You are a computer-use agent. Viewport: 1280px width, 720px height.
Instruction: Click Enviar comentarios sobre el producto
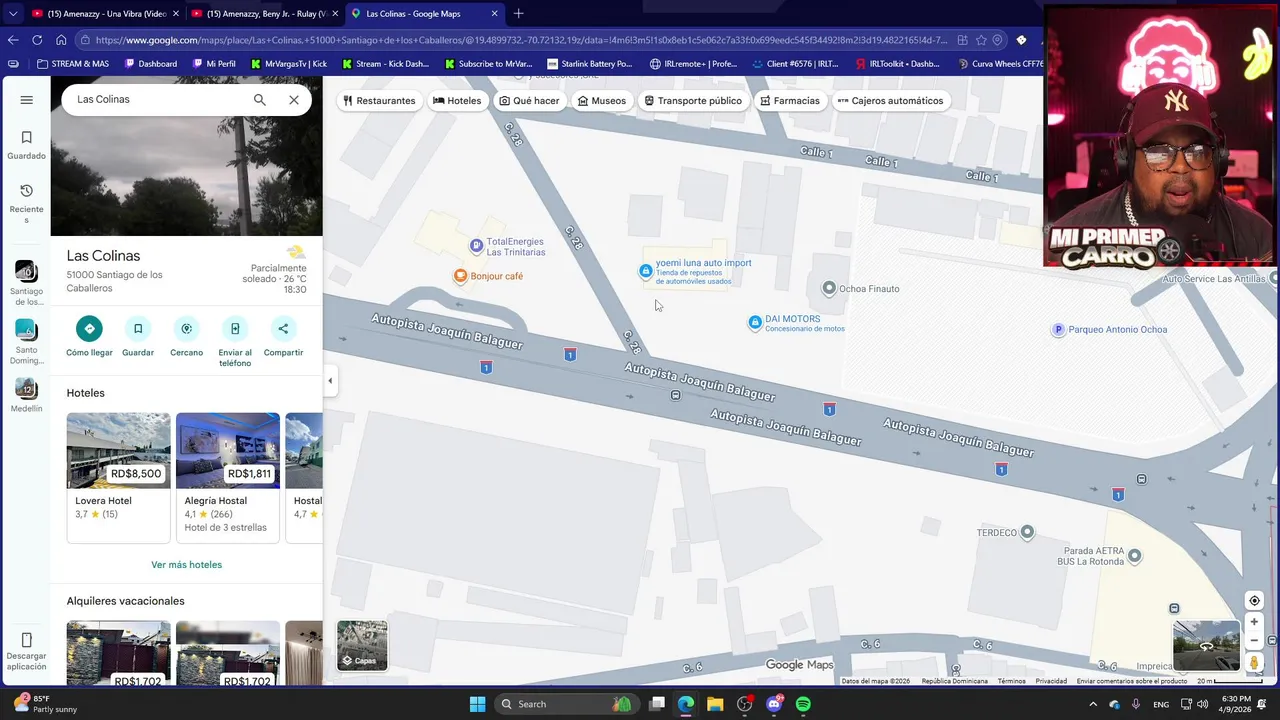coord(1132,681)
